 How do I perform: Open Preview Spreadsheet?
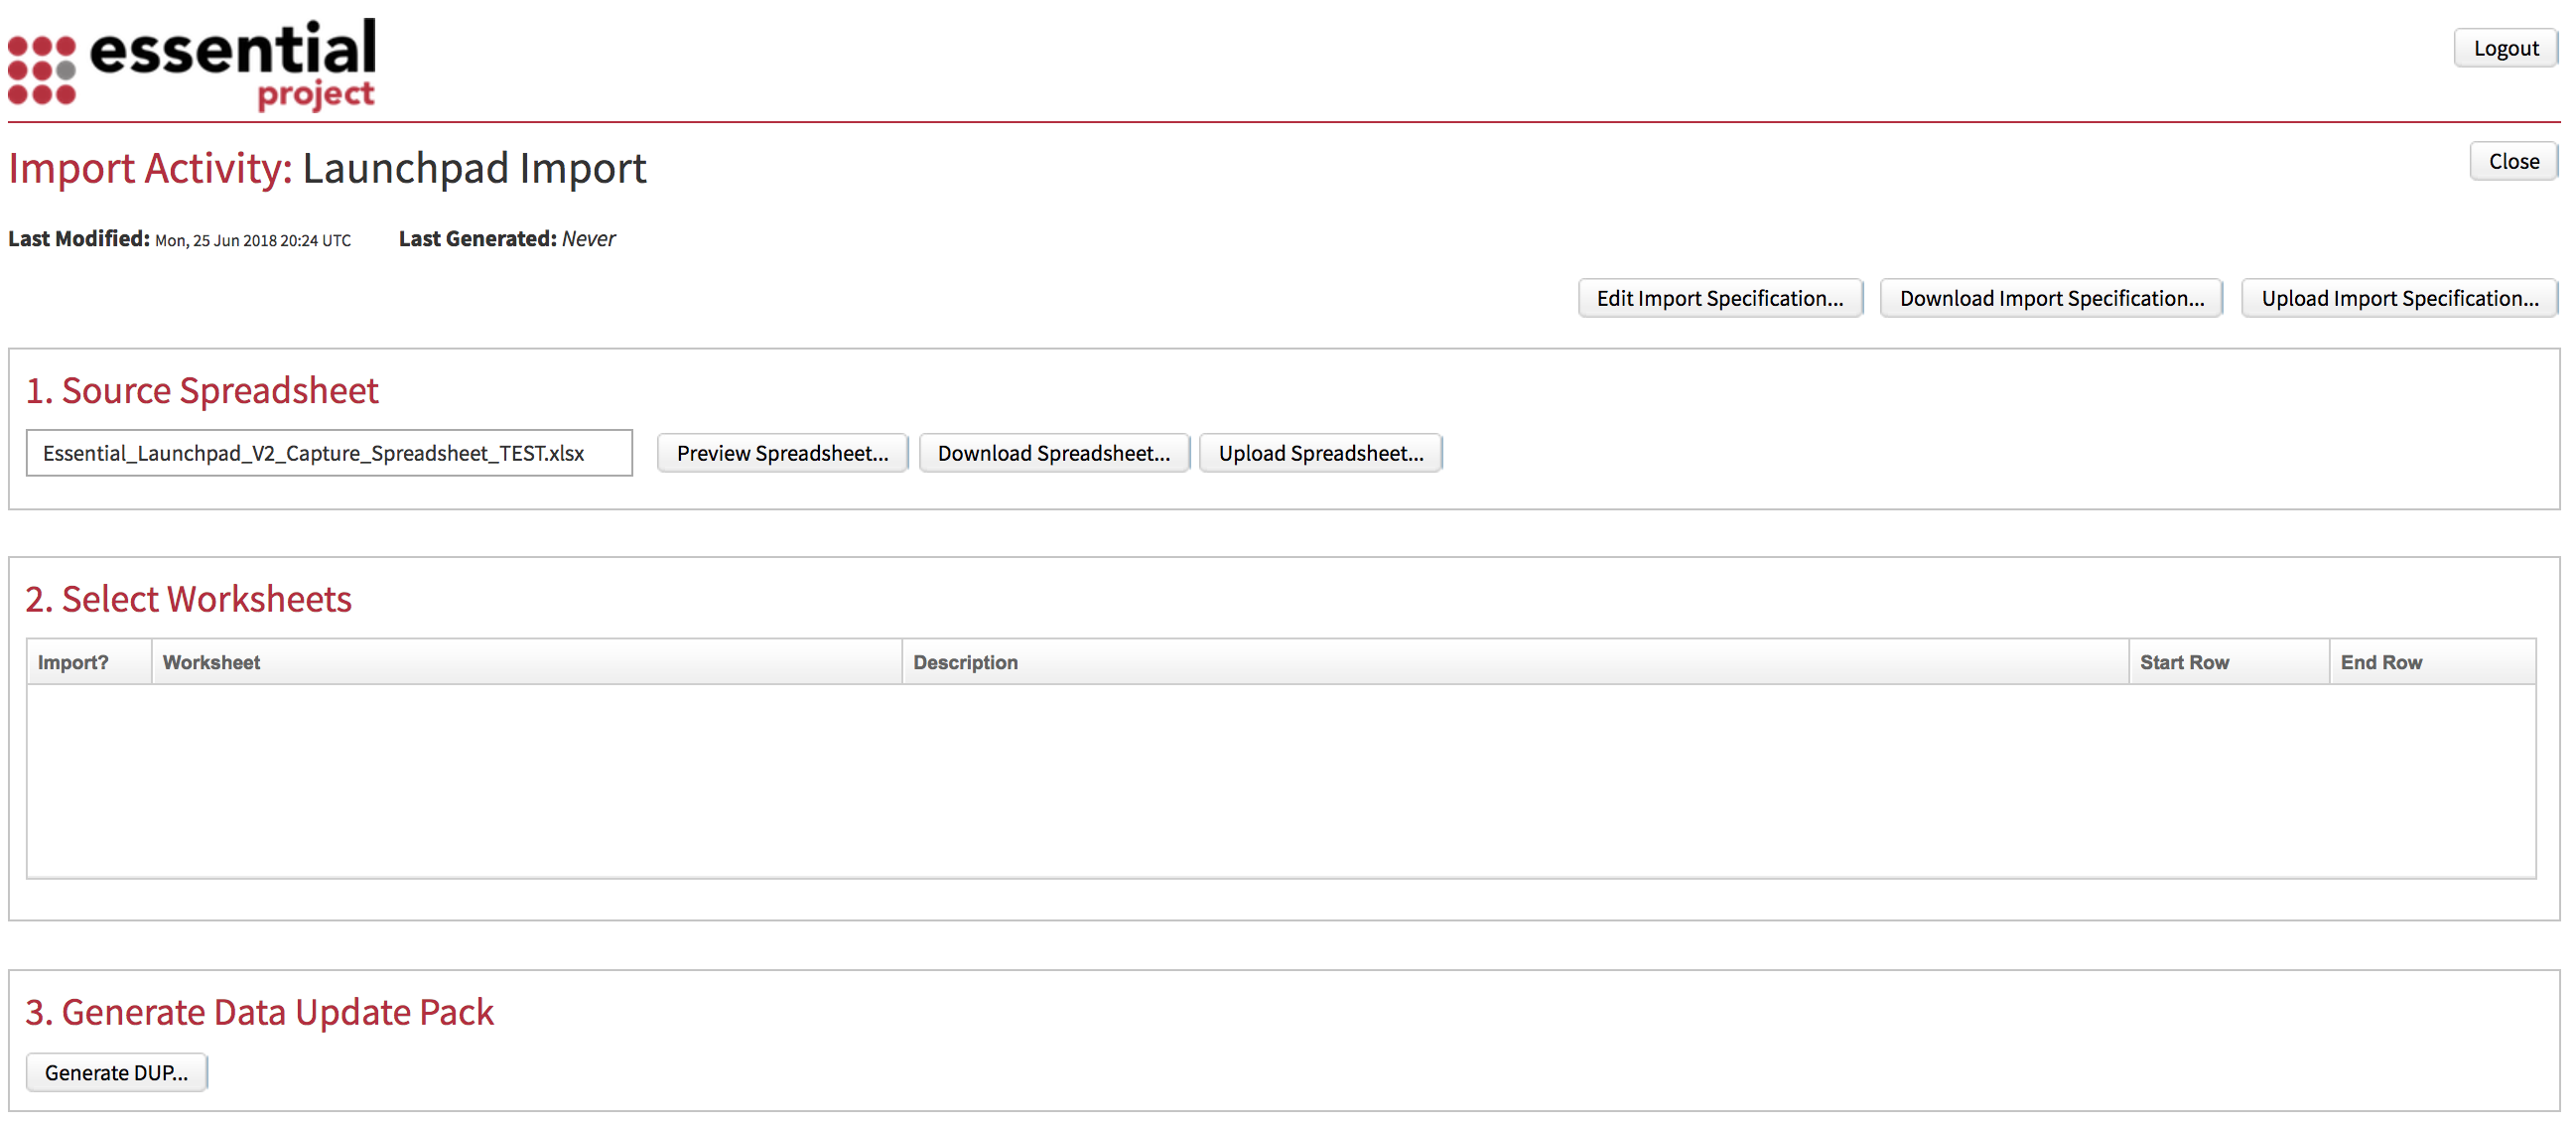[x=782, y=453]
